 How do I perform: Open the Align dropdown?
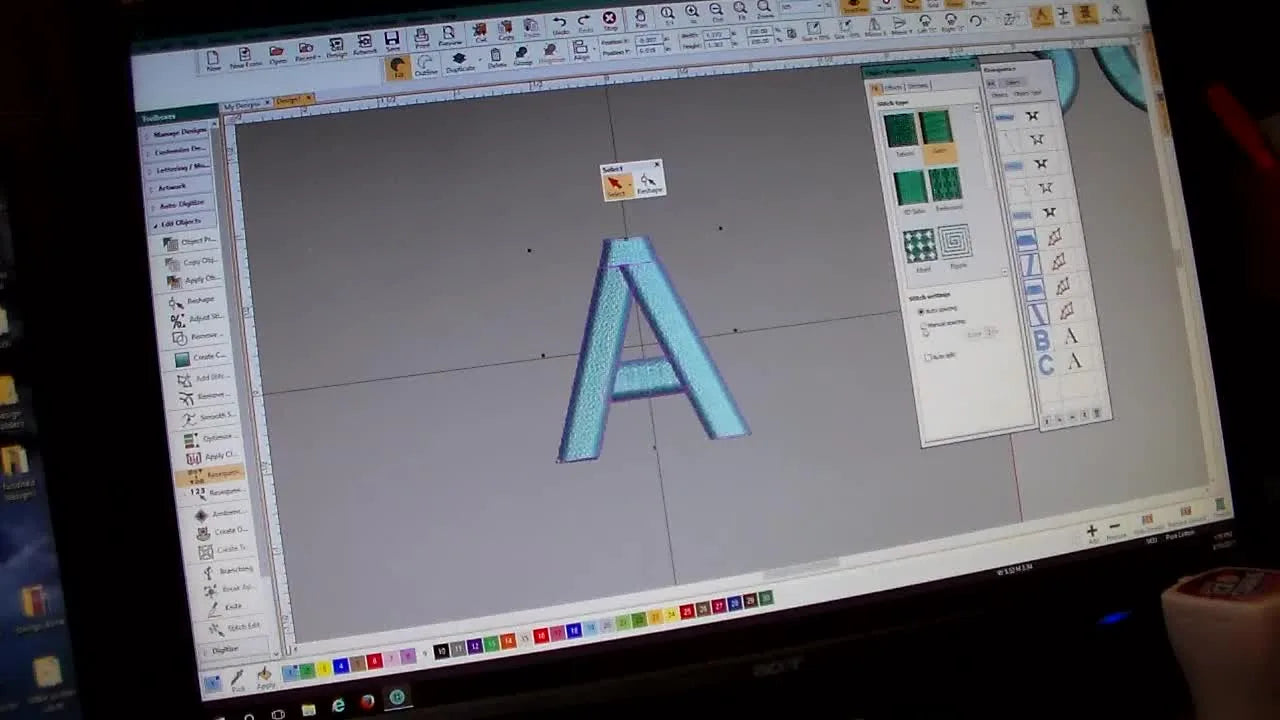(x=581, y=52)
